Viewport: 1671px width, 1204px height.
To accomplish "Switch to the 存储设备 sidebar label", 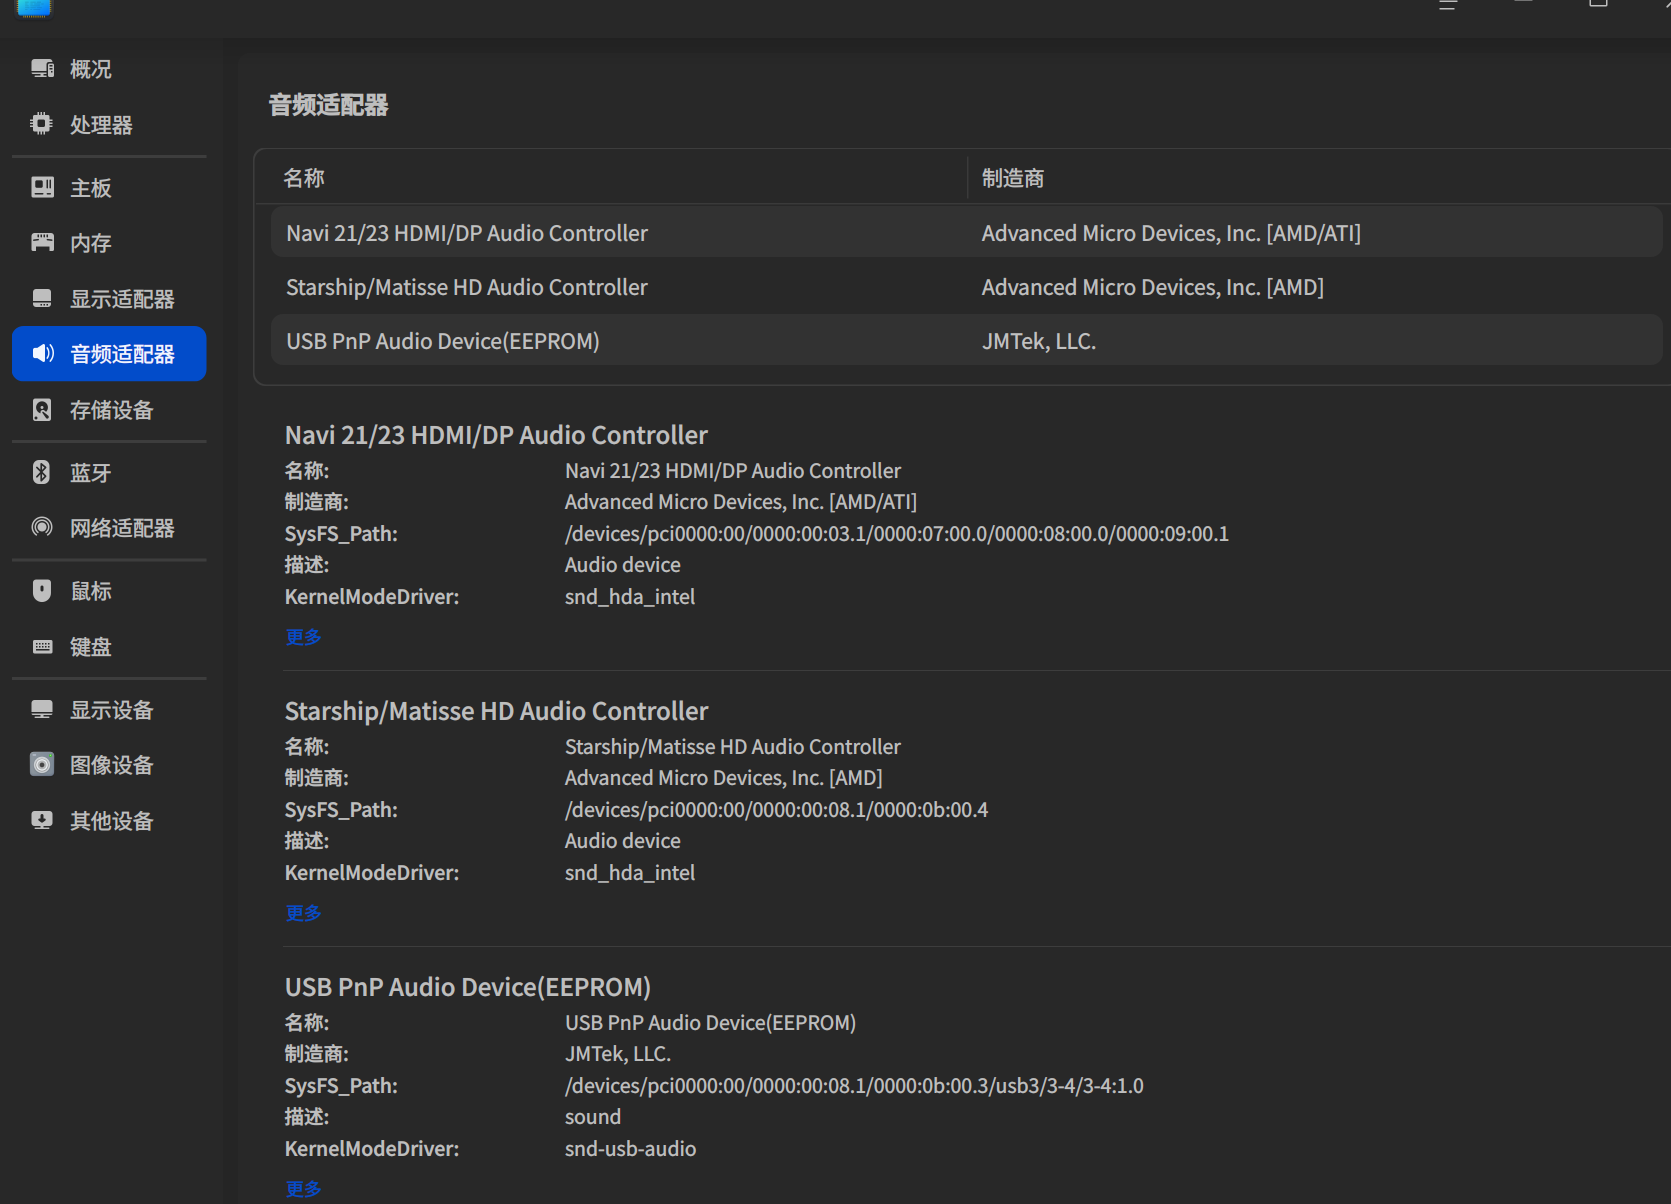I will [x=111, y=410].
